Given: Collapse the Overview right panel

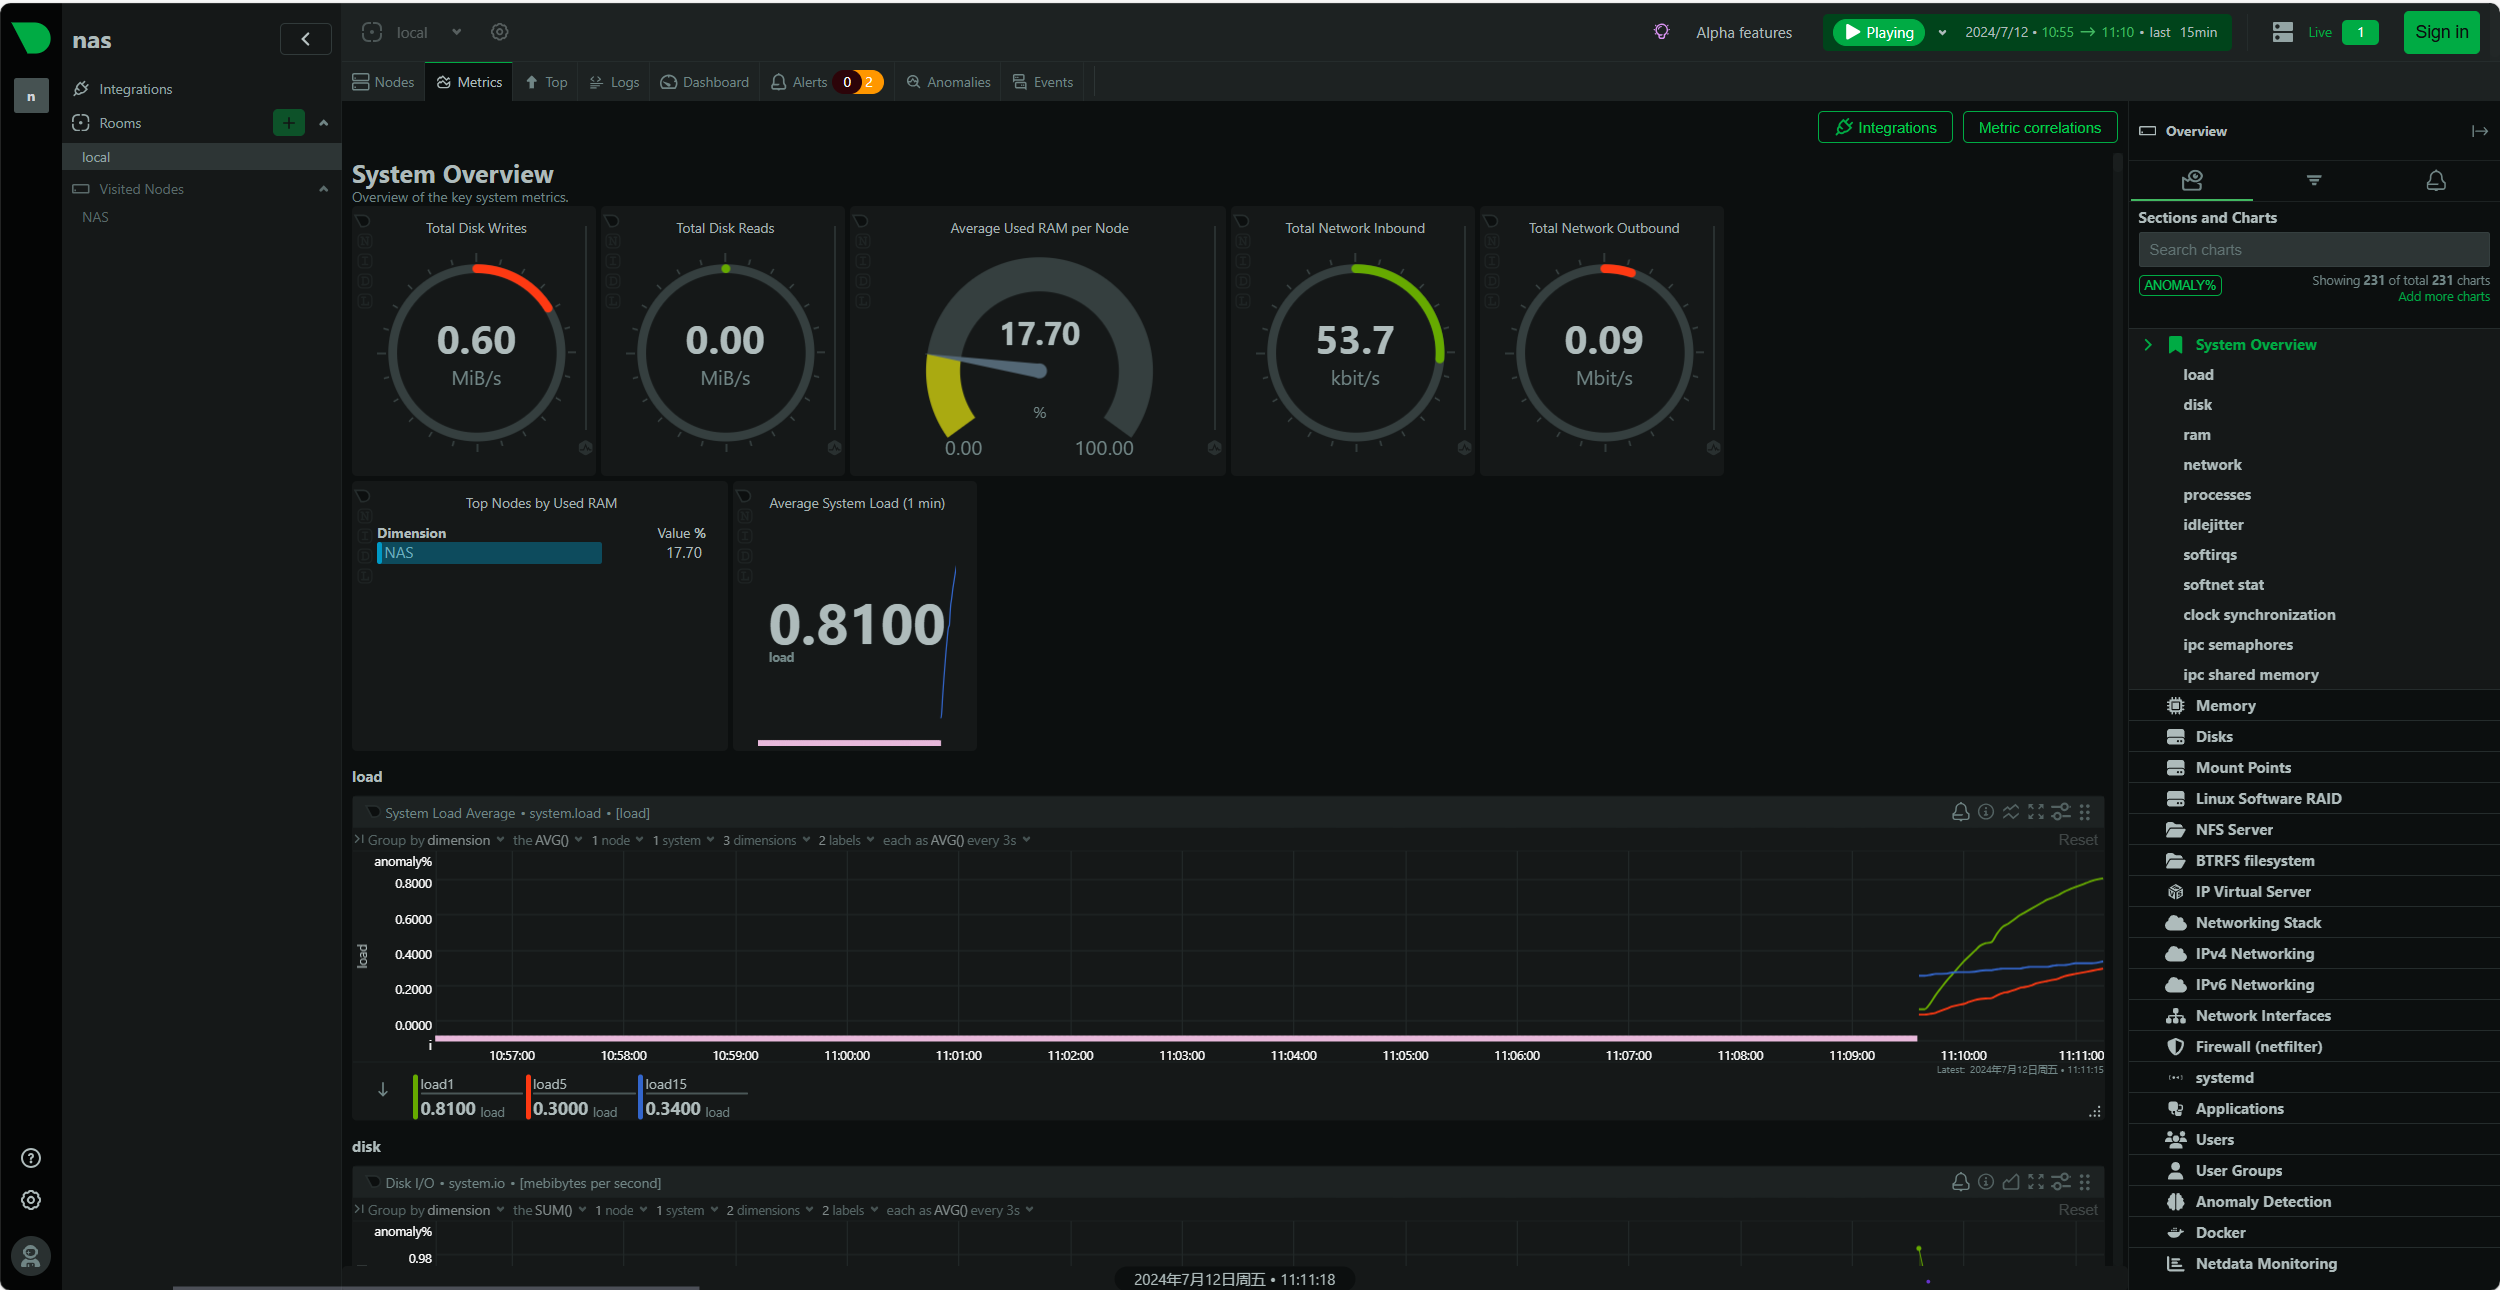Looking at the screenshot, I should [x=2479, y=131].
